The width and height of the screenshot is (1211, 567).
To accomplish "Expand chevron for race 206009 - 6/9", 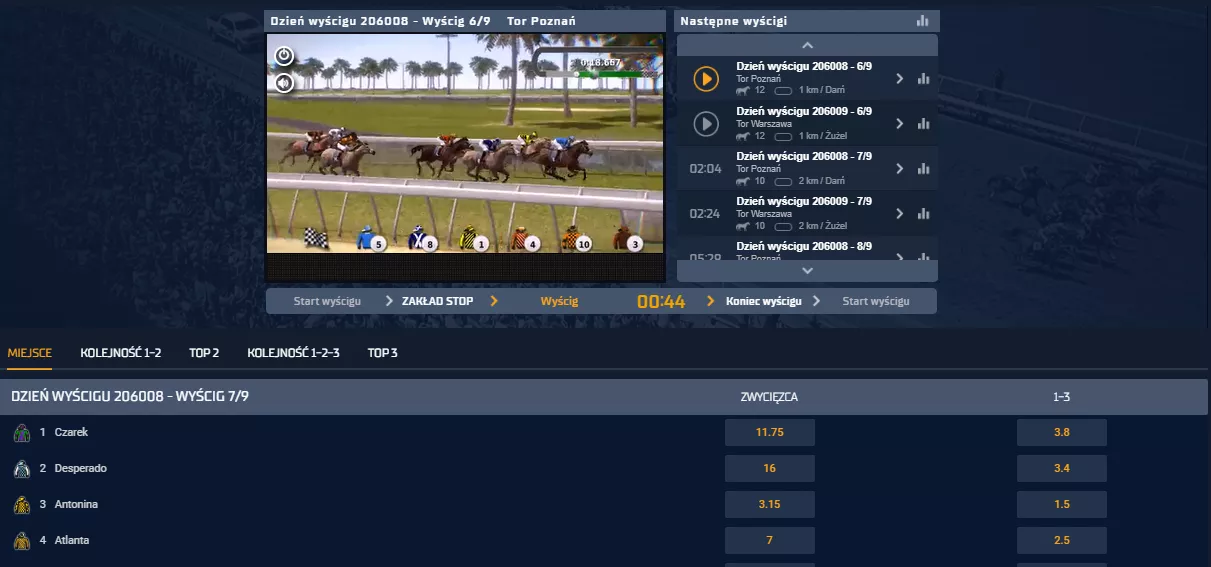I will (899, 124).
